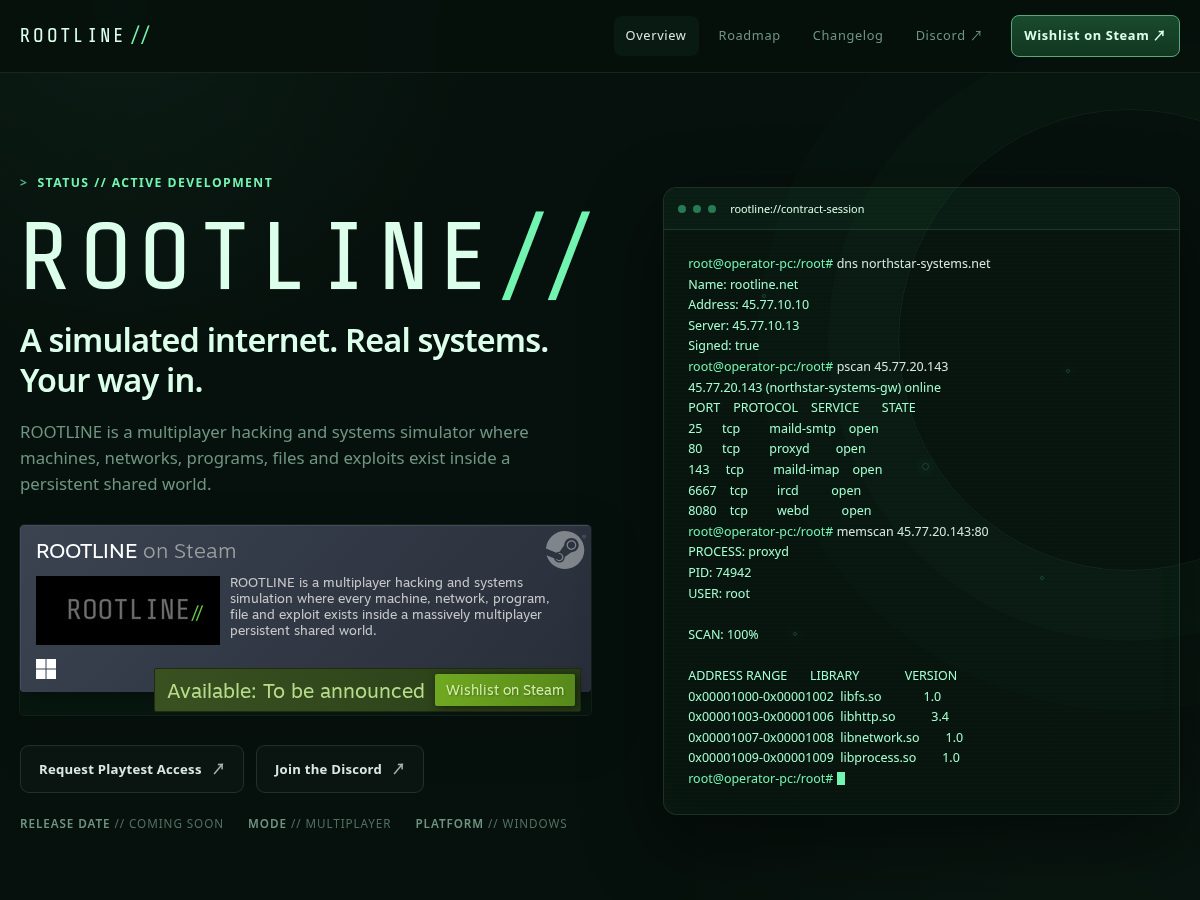Click the ROOTLINE // logo in header
The width and height of the screenshot is (1200, 900).
85,35
